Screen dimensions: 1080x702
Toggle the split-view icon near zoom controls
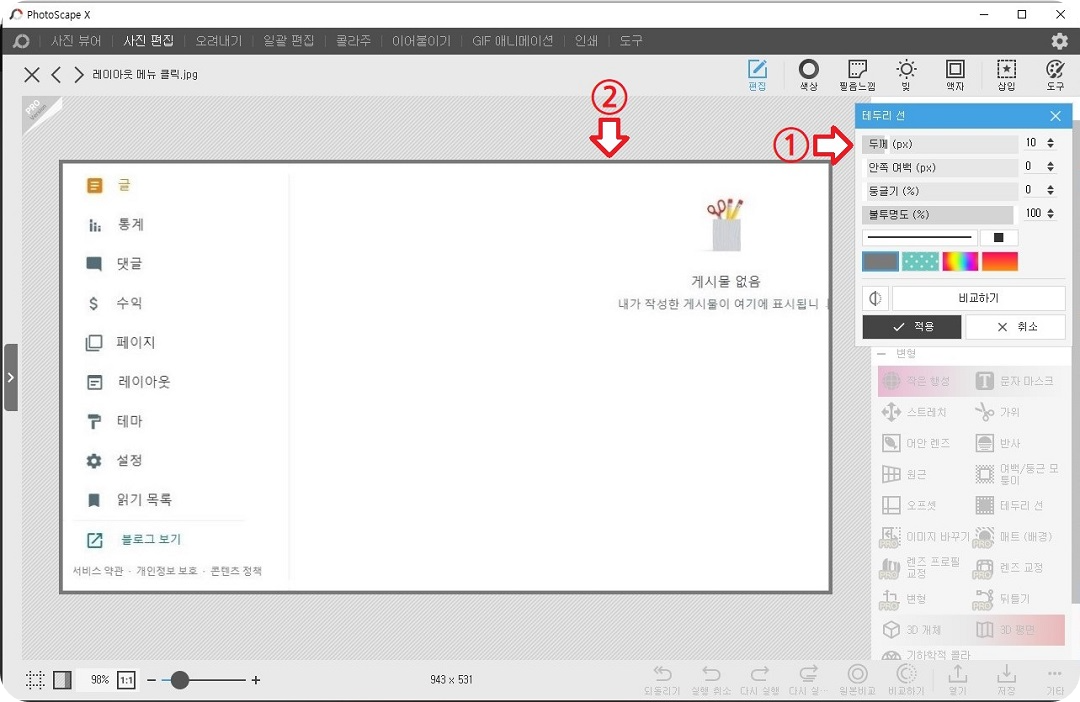[62, 680]
